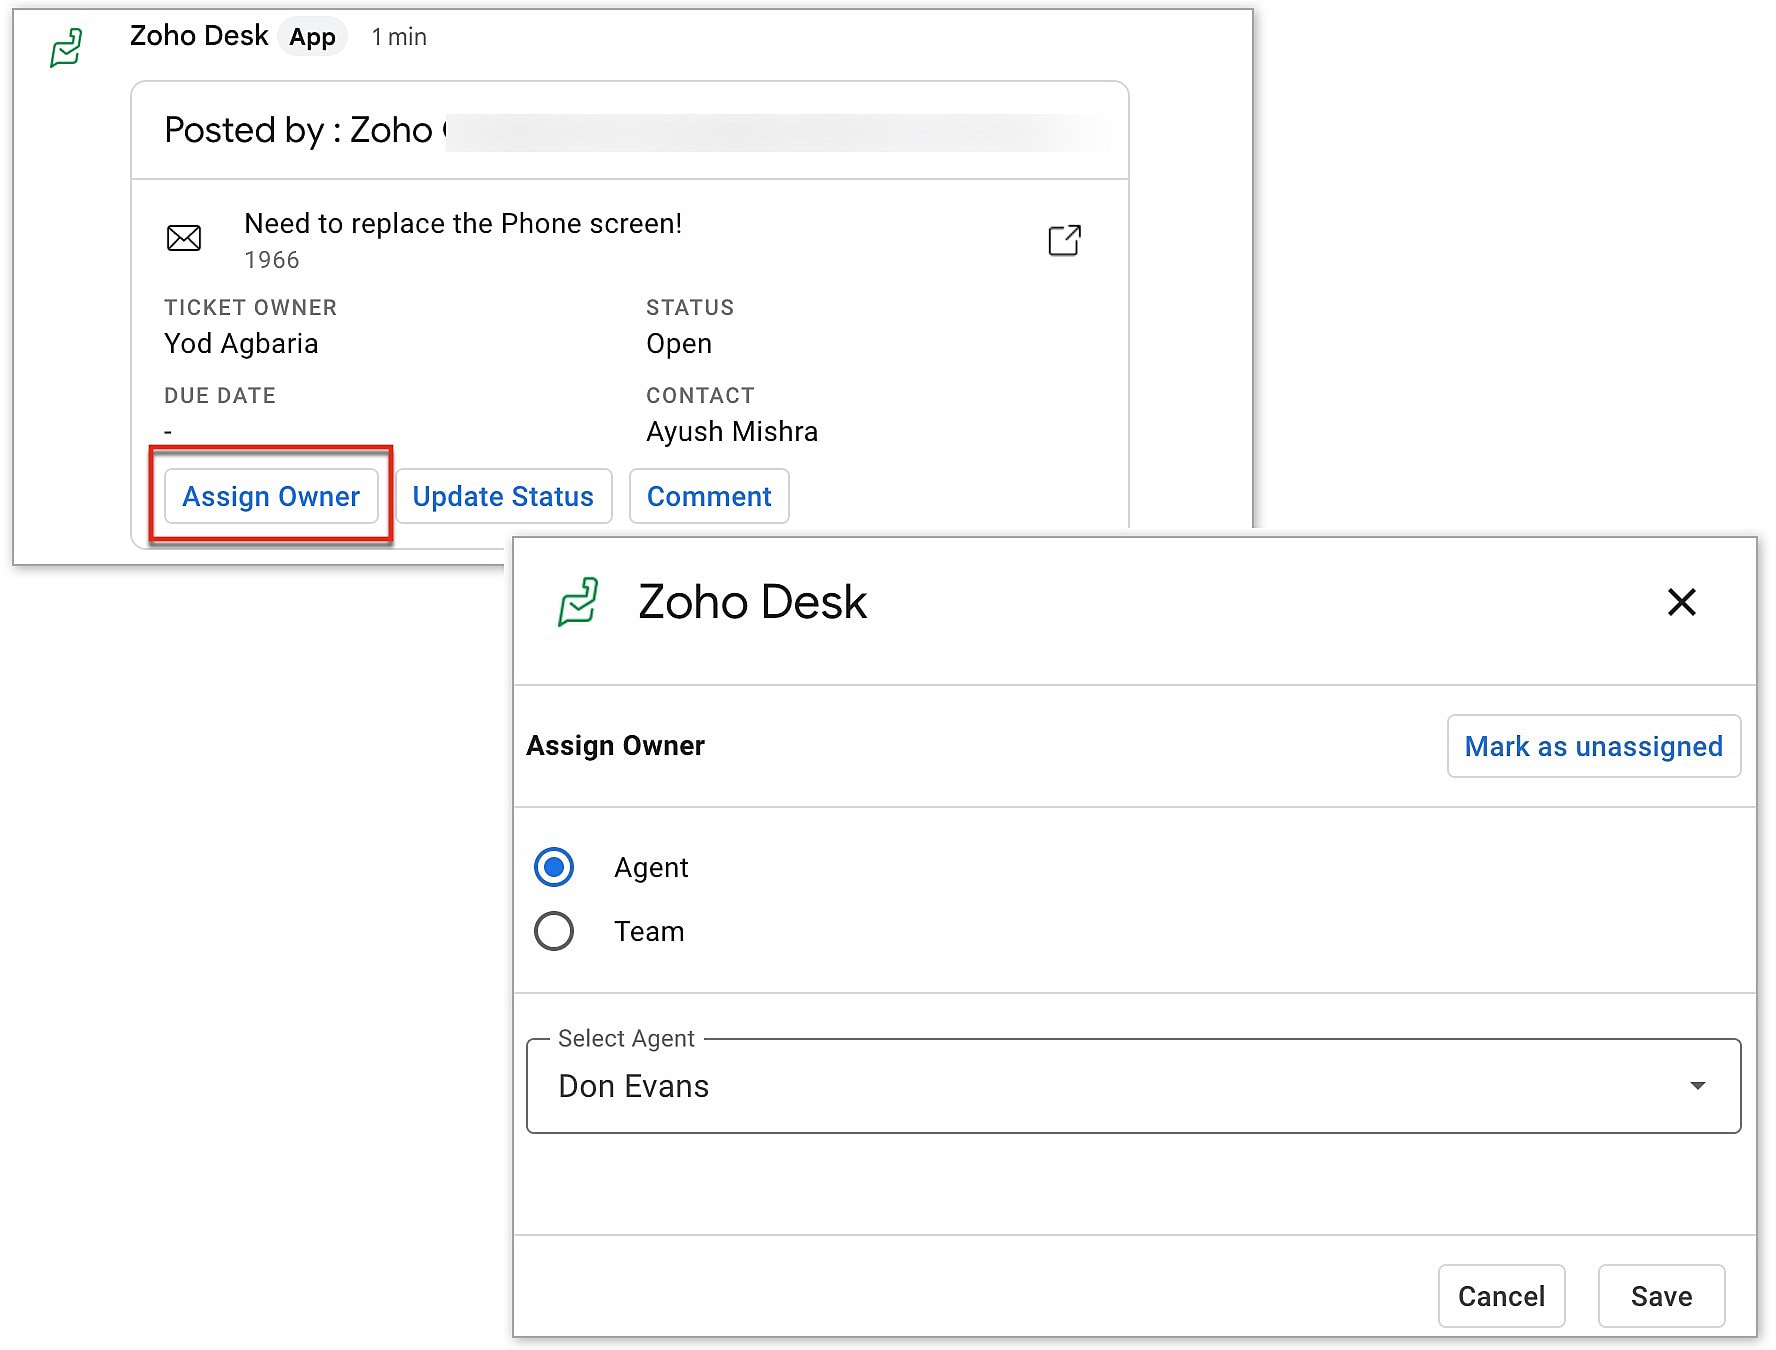Click the Zoho Desk logo in the dialog header
The width and height of the screenshot is (1776, 1350).
(x=578, y=602)
